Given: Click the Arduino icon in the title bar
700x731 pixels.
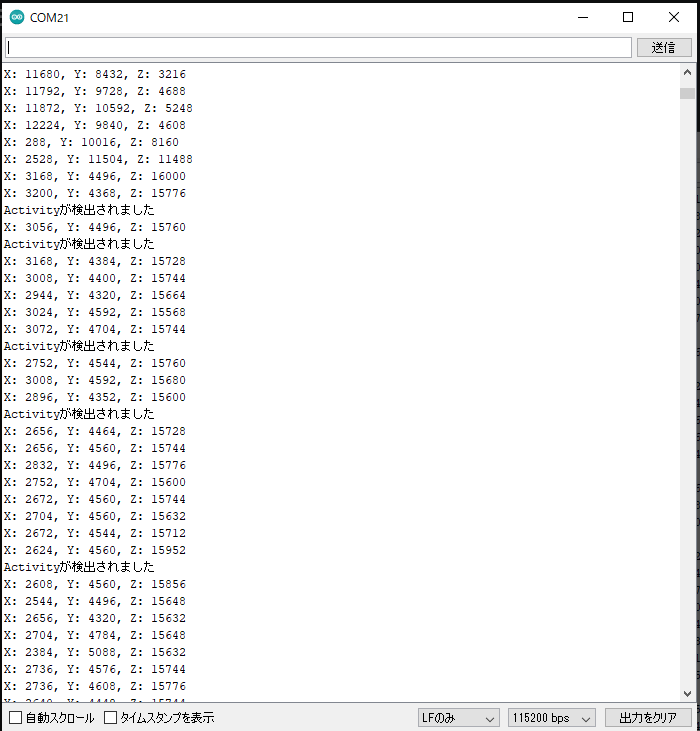Looking at the screenshot, I should (17, 18).
